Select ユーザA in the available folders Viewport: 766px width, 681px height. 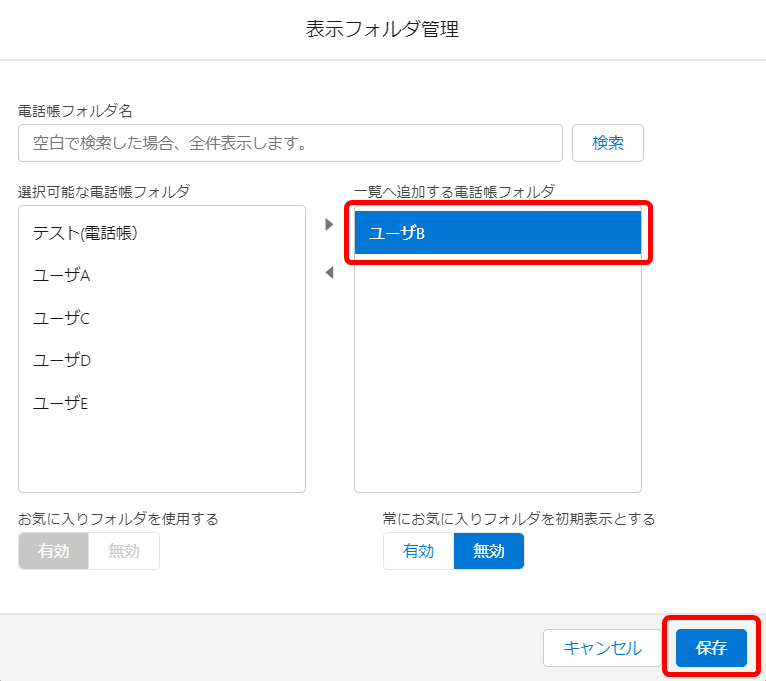162,276
